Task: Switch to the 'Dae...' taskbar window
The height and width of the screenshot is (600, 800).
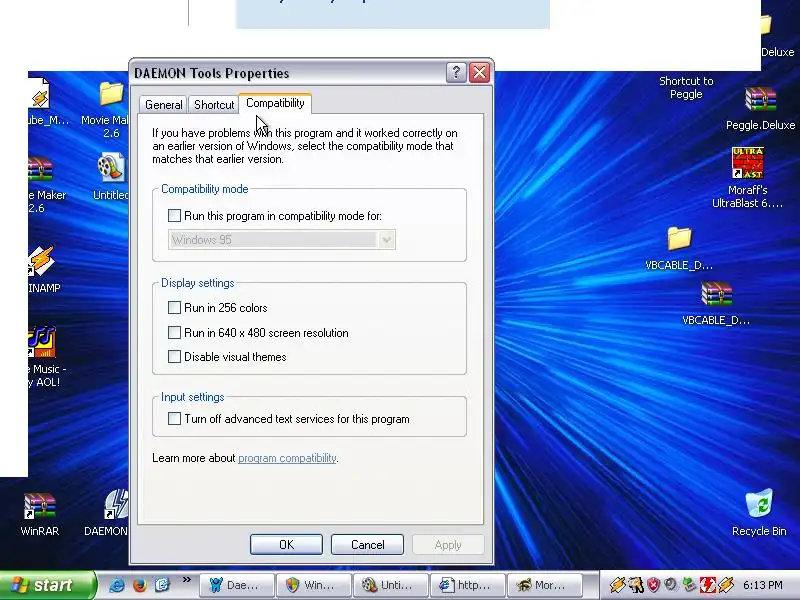Action: coord(237,585)
